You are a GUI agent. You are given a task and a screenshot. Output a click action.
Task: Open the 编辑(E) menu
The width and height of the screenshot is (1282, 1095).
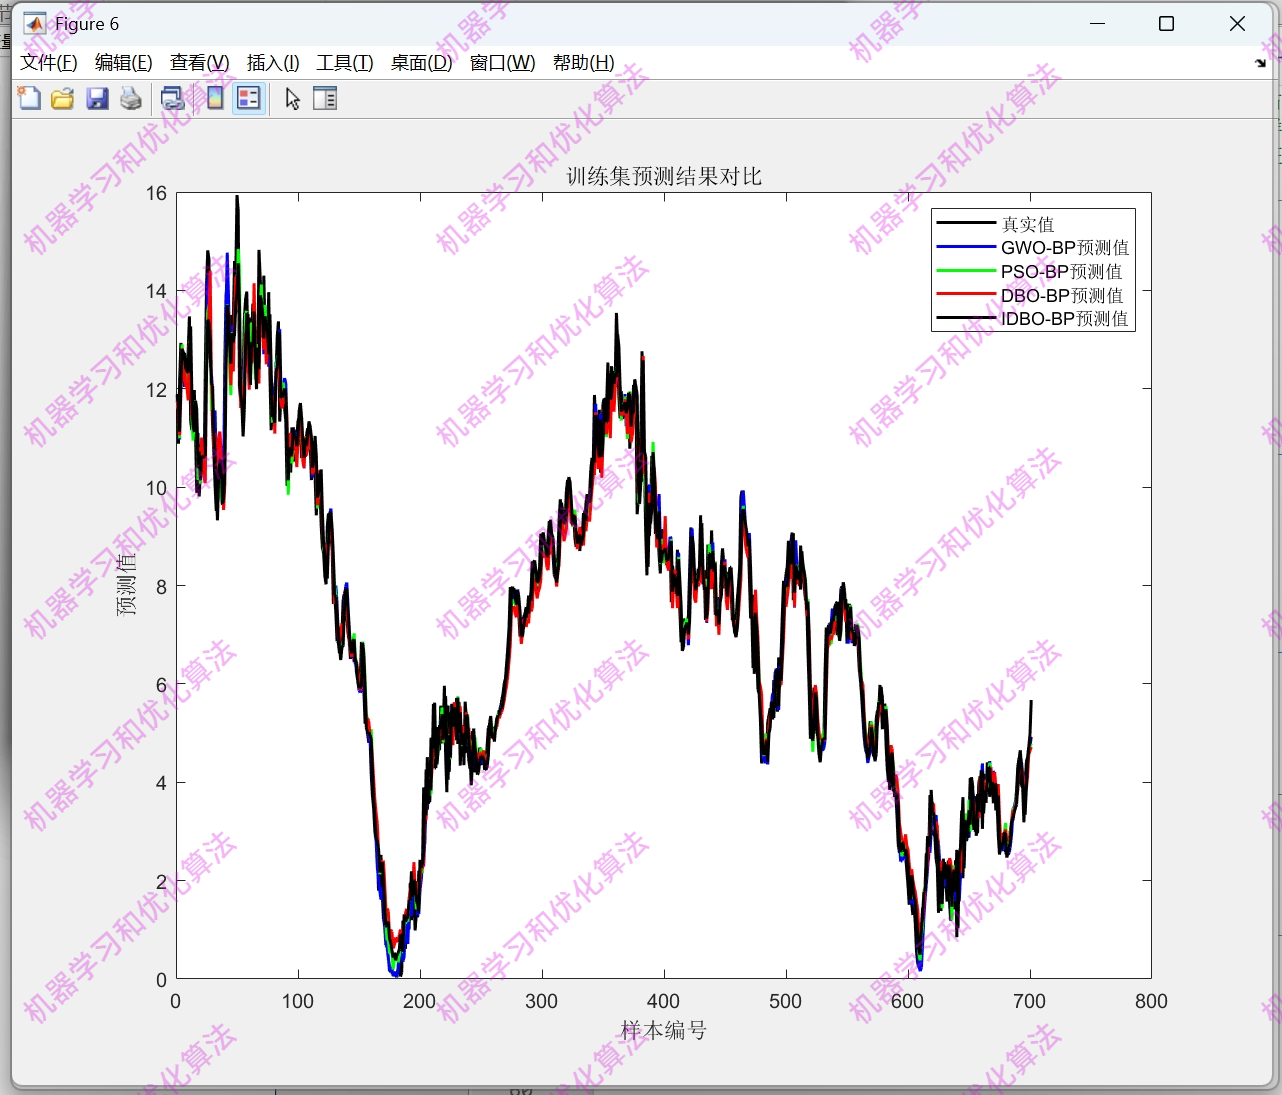(124, 63)
